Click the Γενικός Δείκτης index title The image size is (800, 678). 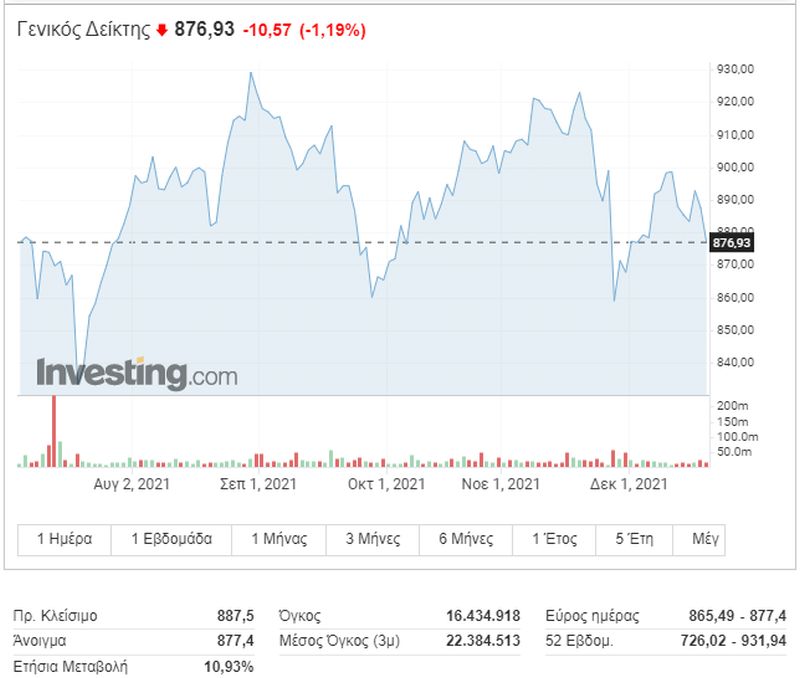(84, 30)
